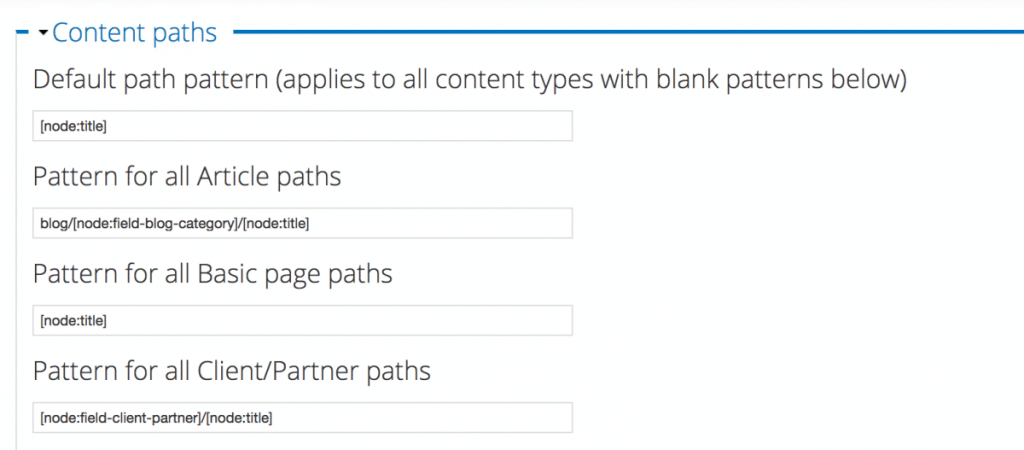Collapse the Content paths section arrow
This screenshot has height=450, width=1024.
pos(43,32)
